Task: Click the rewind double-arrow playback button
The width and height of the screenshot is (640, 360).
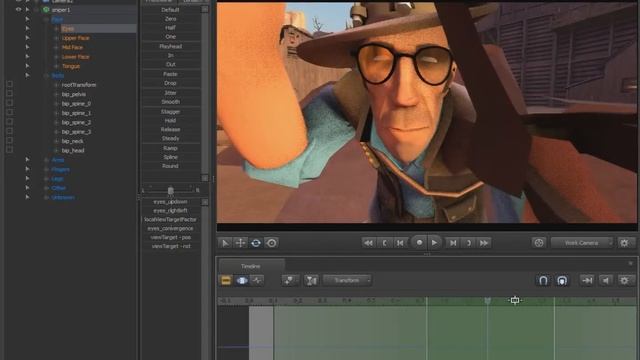Action: pos(368,243)
